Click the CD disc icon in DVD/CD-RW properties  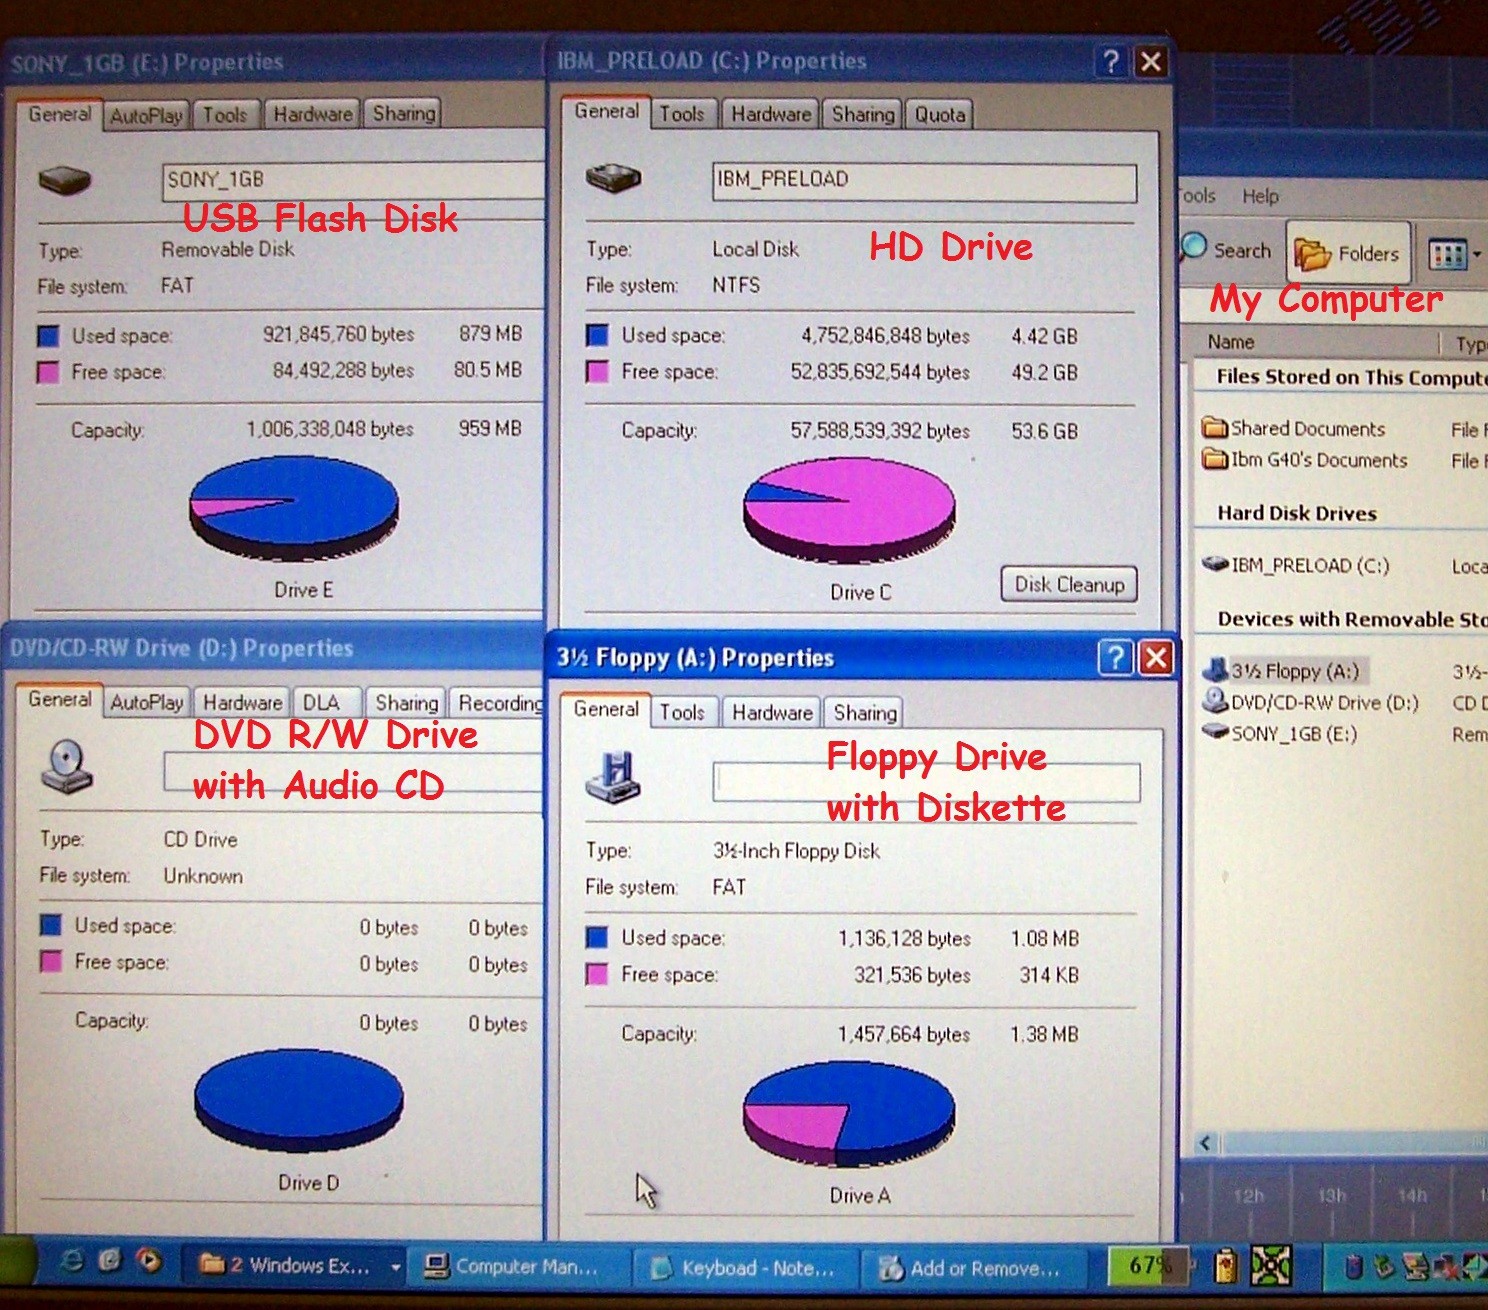(x=67, y=767)
